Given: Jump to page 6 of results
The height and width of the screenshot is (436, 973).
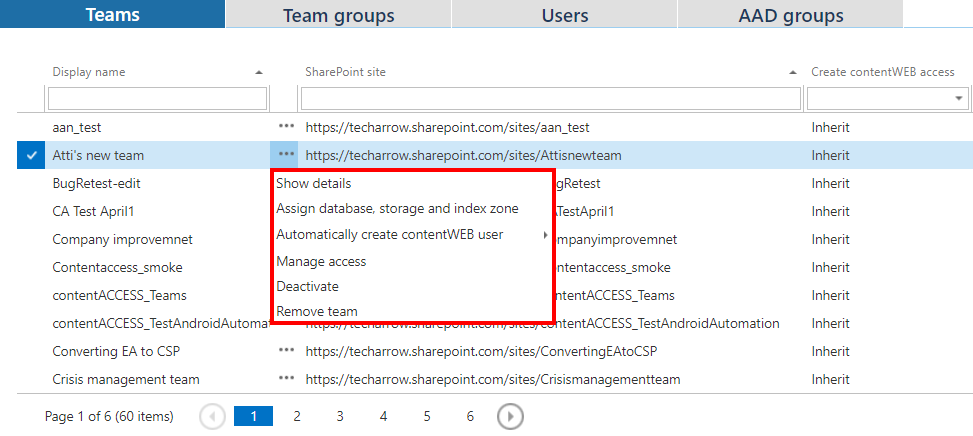Looking at the screenshot, I should pos(470,416).
